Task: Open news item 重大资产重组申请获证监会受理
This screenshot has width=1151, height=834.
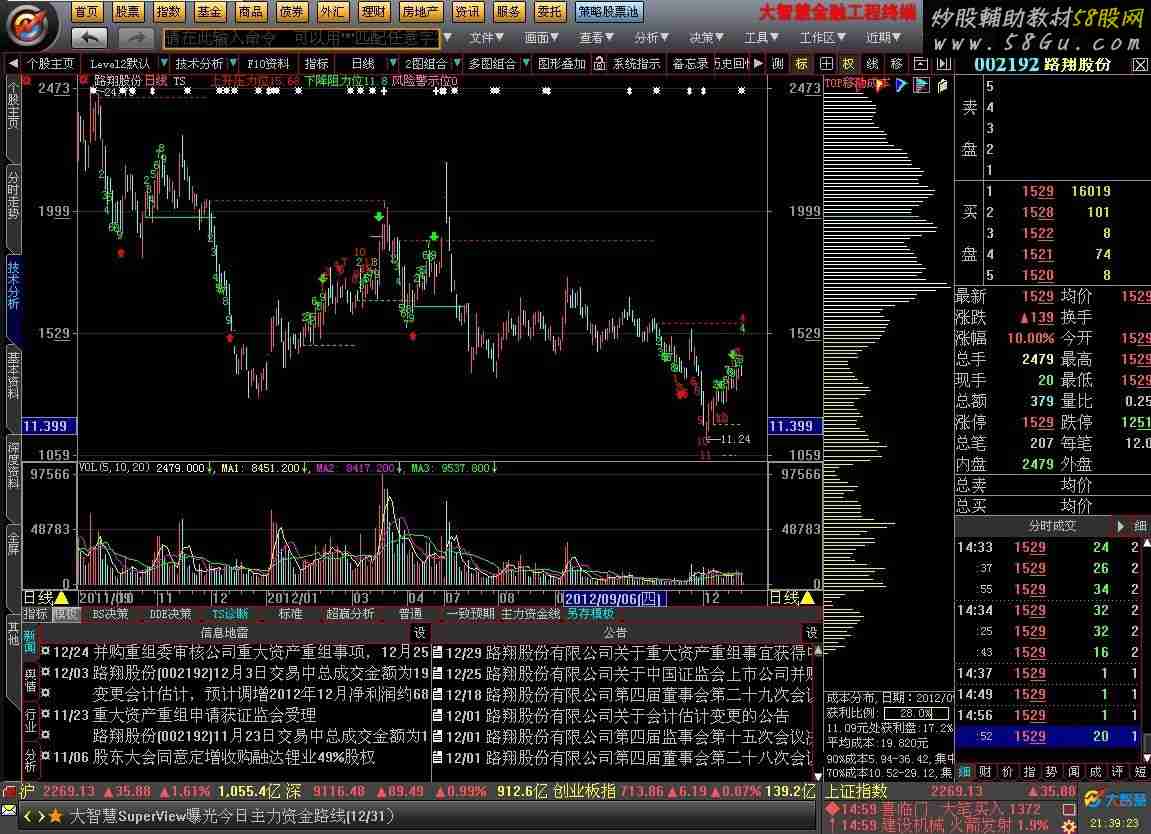Action: tap(204, 714)
